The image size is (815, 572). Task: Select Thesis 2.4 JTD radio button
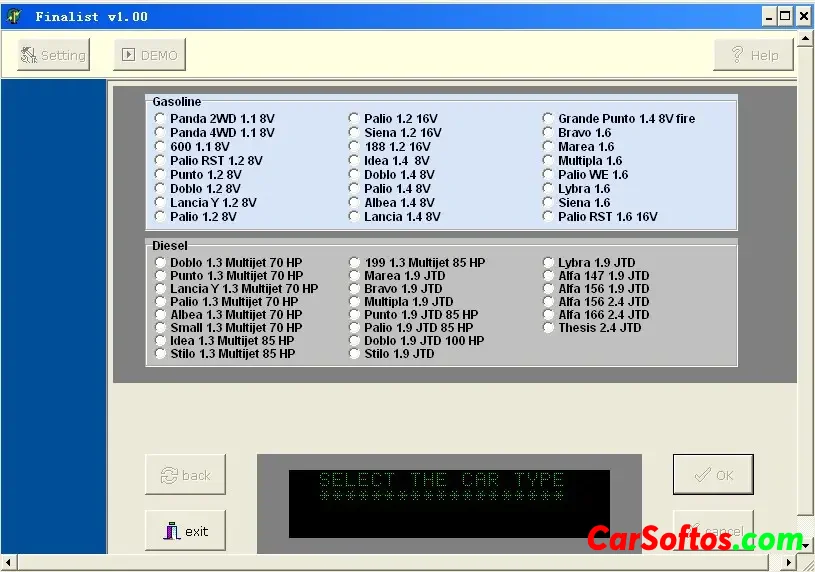click(548, 328)
